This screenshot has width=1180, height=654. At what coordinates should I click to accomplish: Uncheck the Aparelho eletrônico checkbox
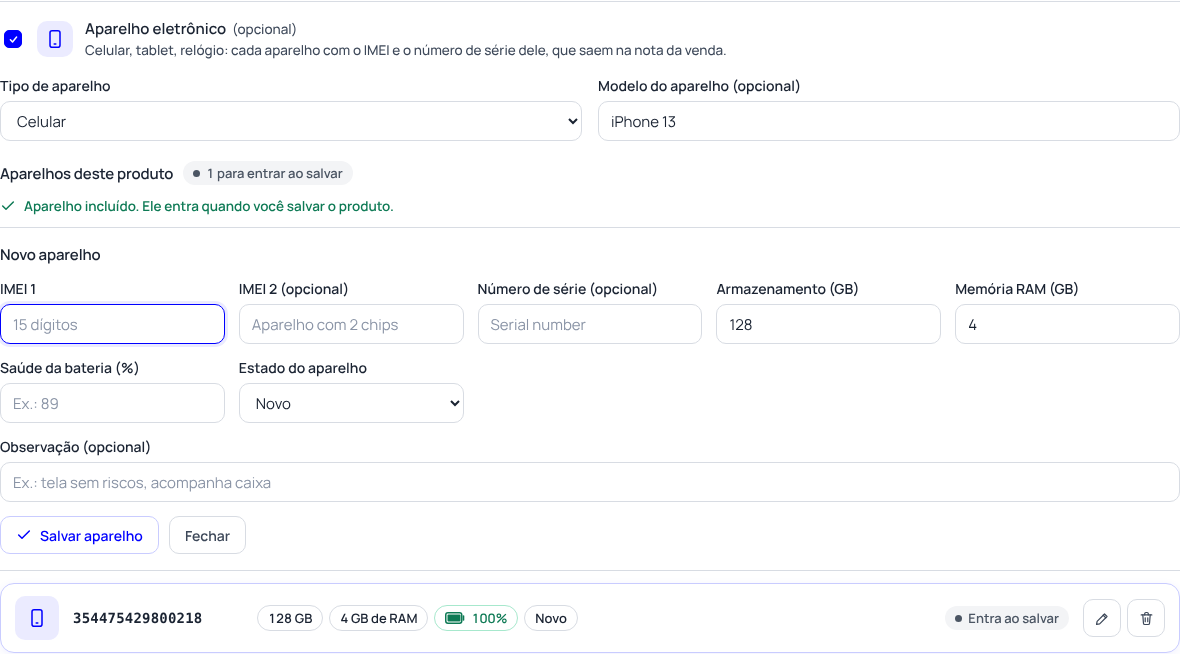coord(13,38)
